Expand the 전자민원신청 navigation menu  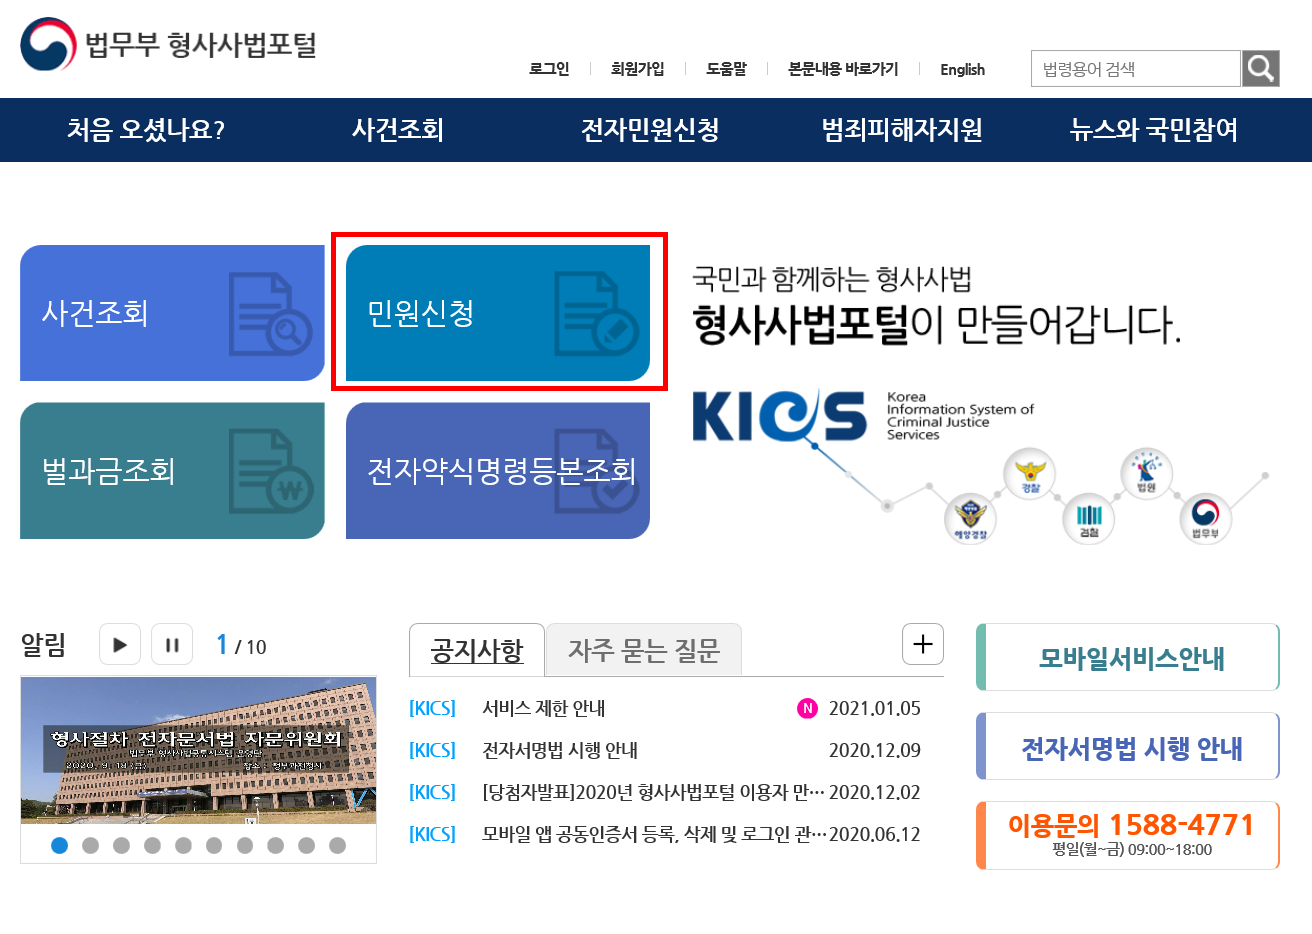(650, 130)
